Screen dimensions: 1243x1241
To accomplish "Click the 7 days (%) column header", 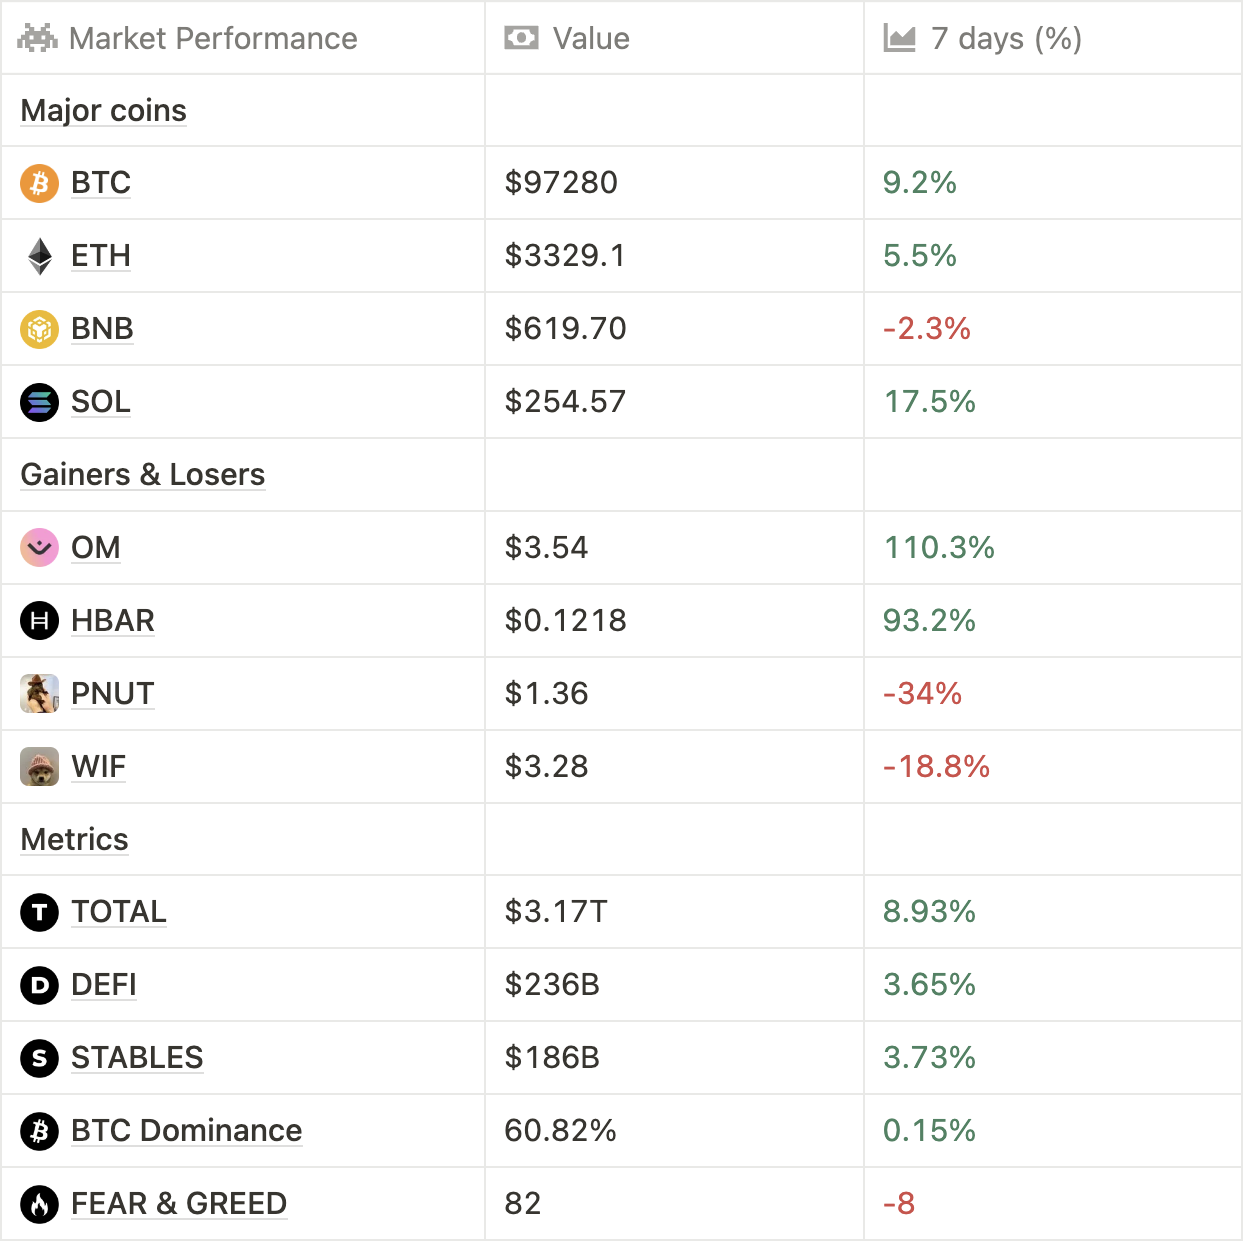I will [1006, 39].
